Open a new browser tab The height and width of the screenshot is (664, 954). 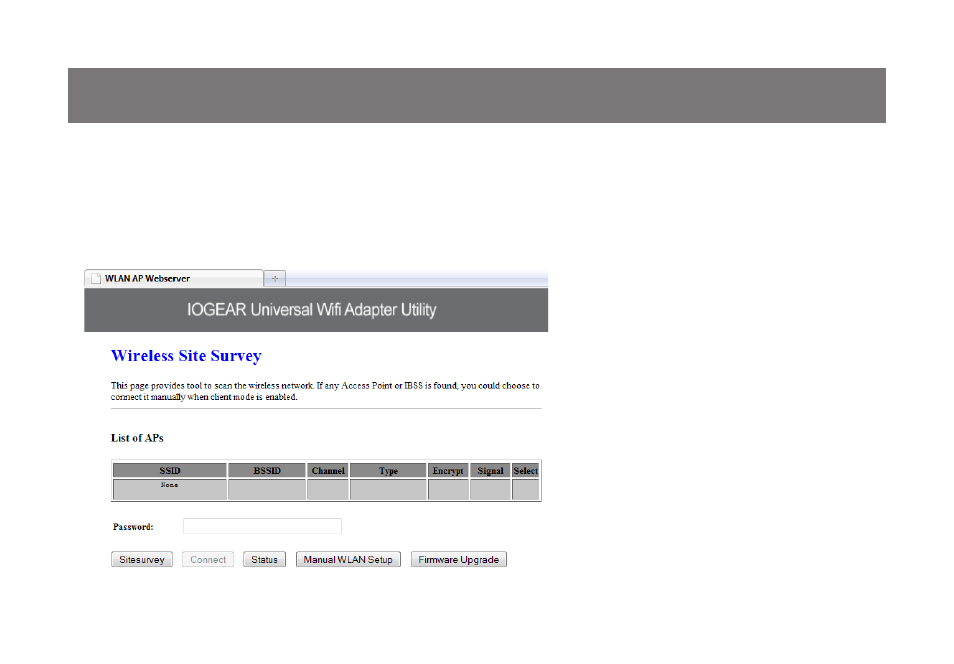click(x=275, y=279)
